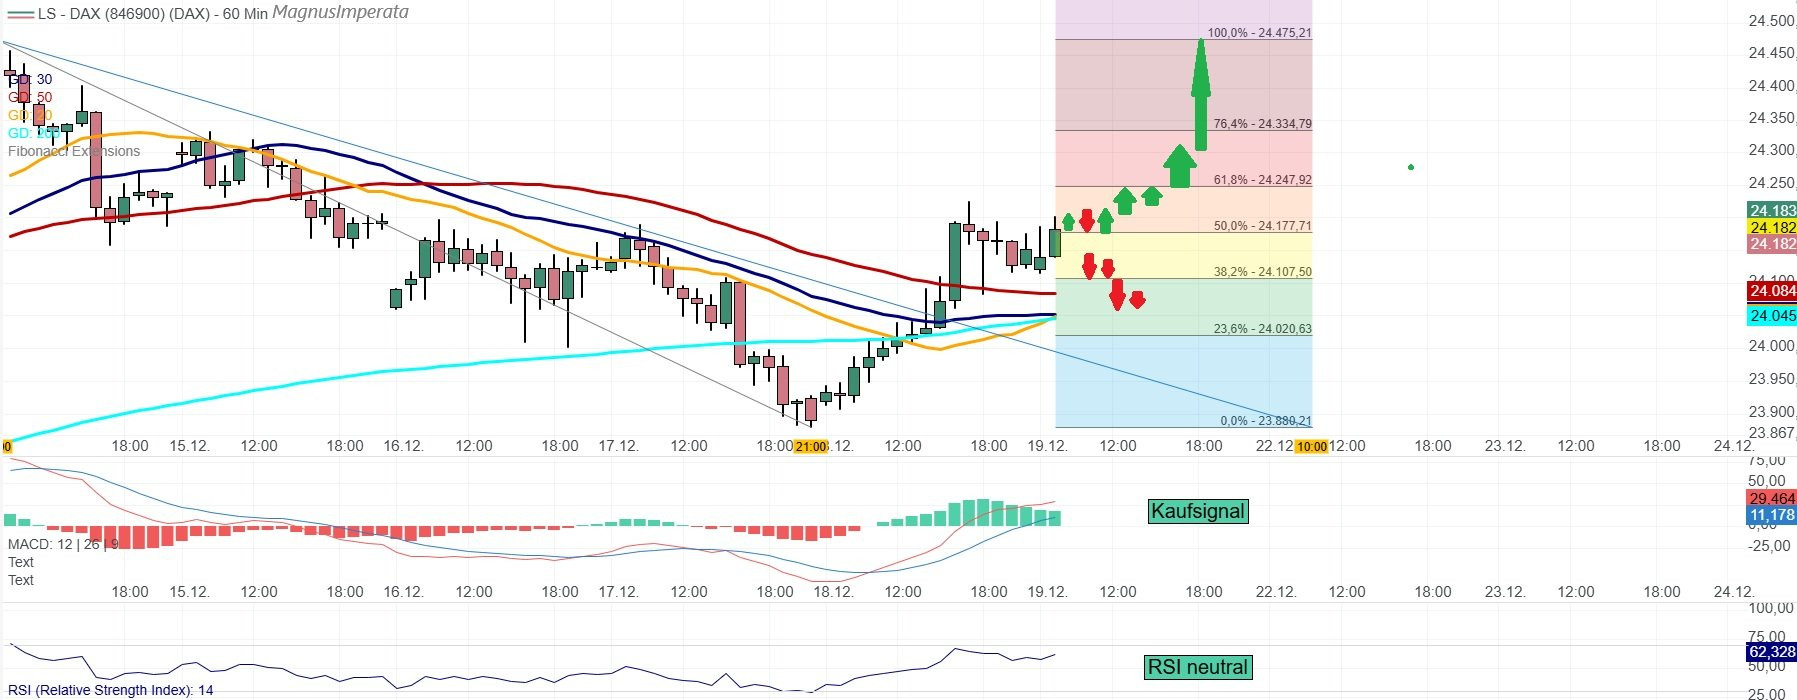Click the 62,328 RSI value tag
Screen dimensions: 1797x700
click(x=1771, y=652)
